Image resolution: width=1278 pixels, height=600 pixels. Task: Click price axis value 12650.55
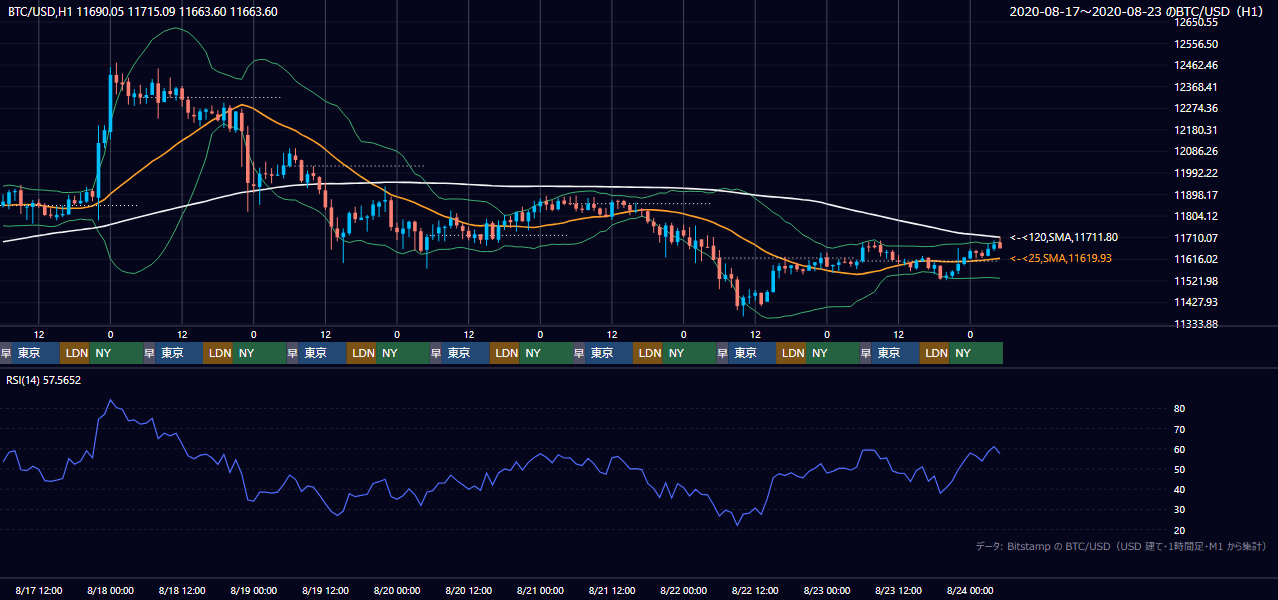click(x=1195, y=22)
